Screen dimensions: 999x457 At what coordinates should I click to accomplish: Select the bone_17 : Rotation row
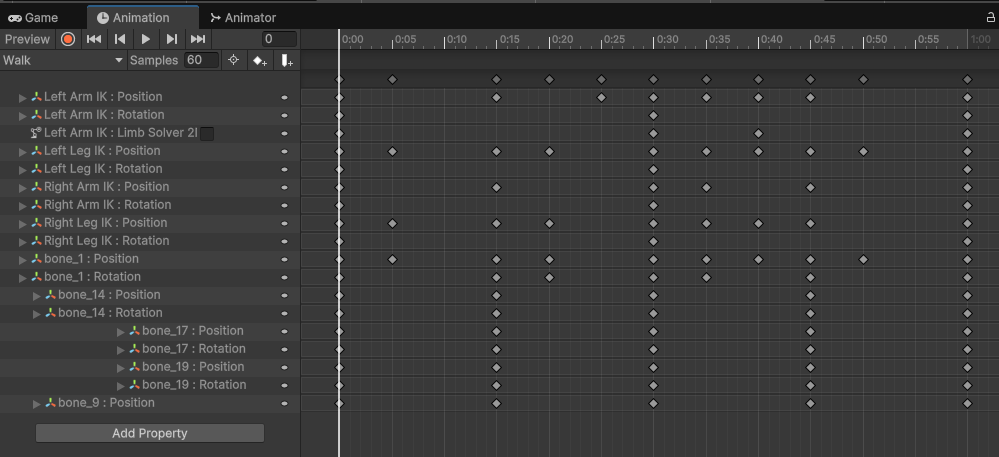150,349
